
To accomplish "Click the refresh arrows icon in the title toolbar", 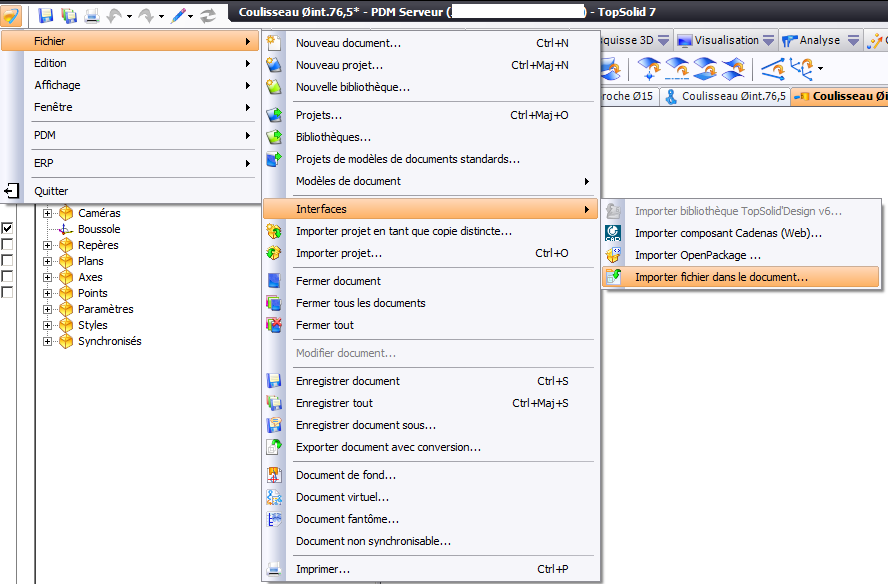I will (208, 16).
